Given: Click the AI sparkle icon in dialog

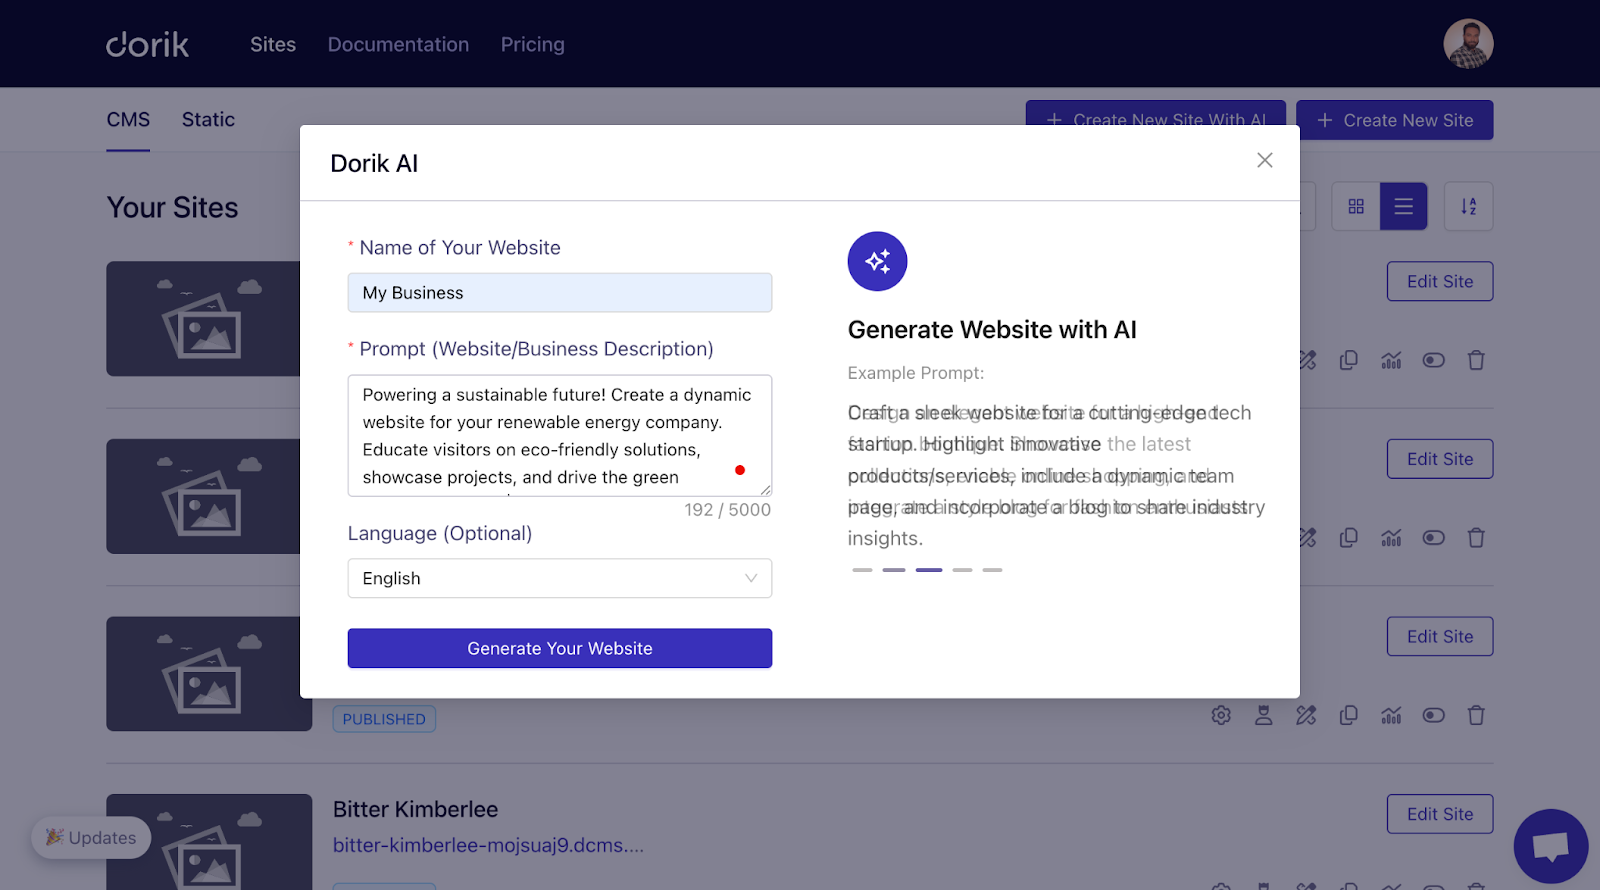Looking at the screenshot, I should click(x=877, y=261).
